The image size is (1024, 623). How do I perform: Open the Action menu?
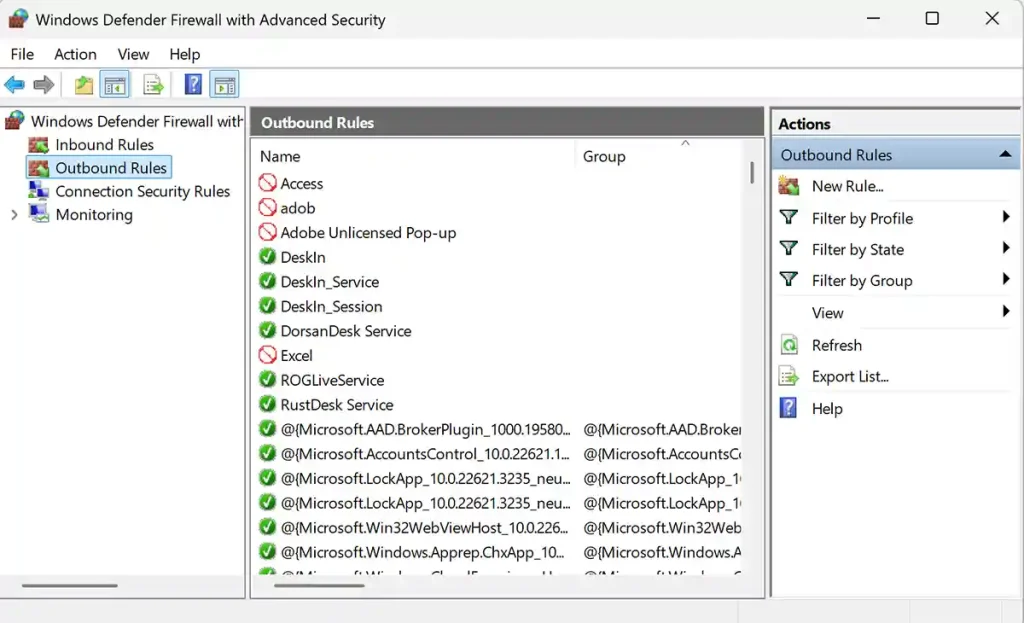(75, 54)
